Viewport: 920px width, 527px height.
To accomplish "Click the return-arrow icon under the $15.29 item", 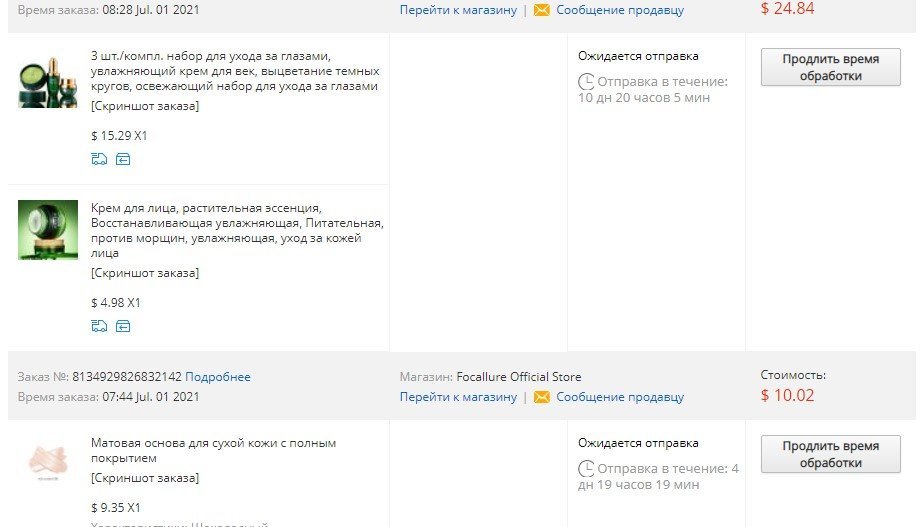I will click(x=123, y=159).
